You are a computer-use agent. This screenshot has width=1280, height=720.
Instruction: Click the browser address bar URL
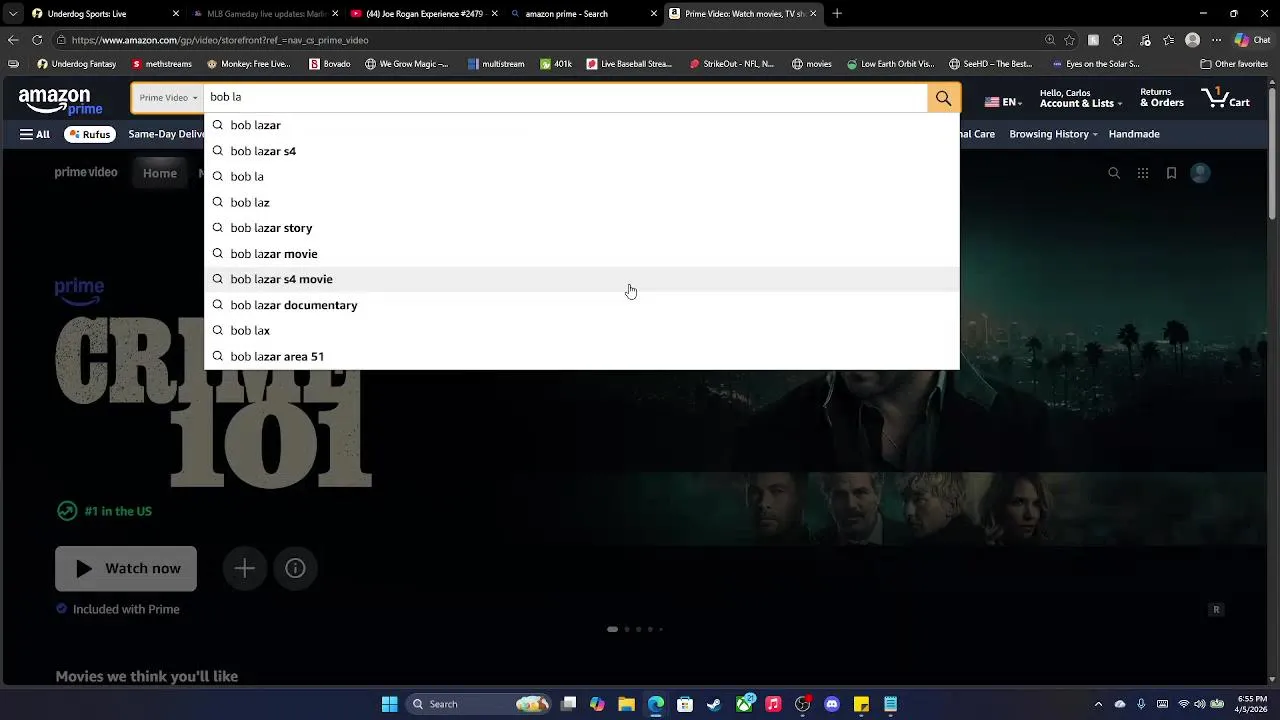220,40
